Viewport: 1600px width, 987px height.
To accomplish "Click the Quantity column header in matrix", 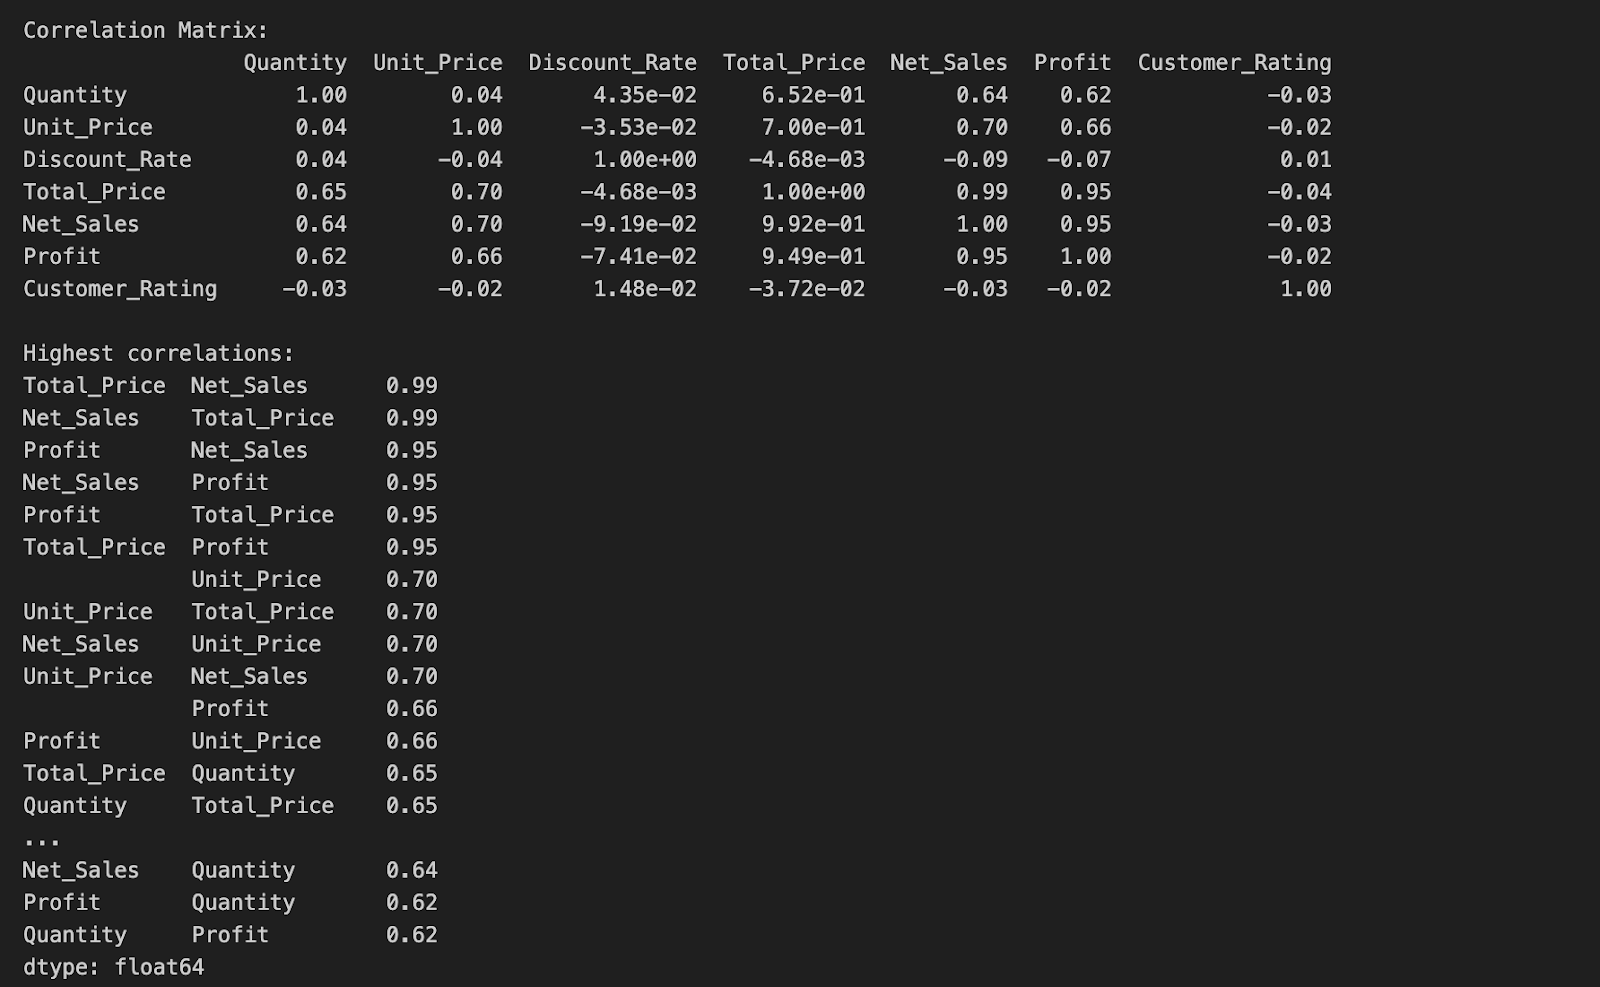I will [295, 63].
